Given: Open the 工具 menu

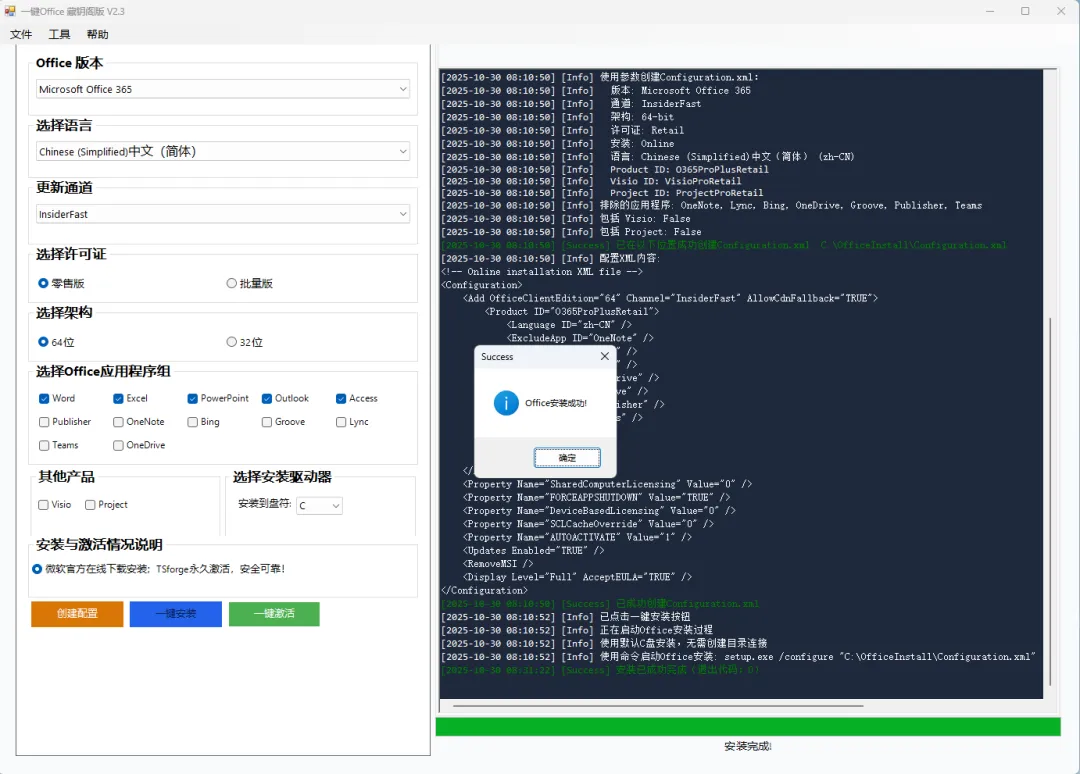Looking at the screenshot, I should click(59, 34).
